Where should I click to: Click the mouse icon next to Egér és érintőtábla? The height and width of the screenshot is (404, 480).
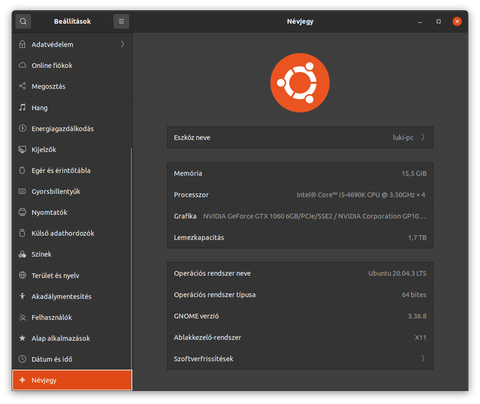22,170
